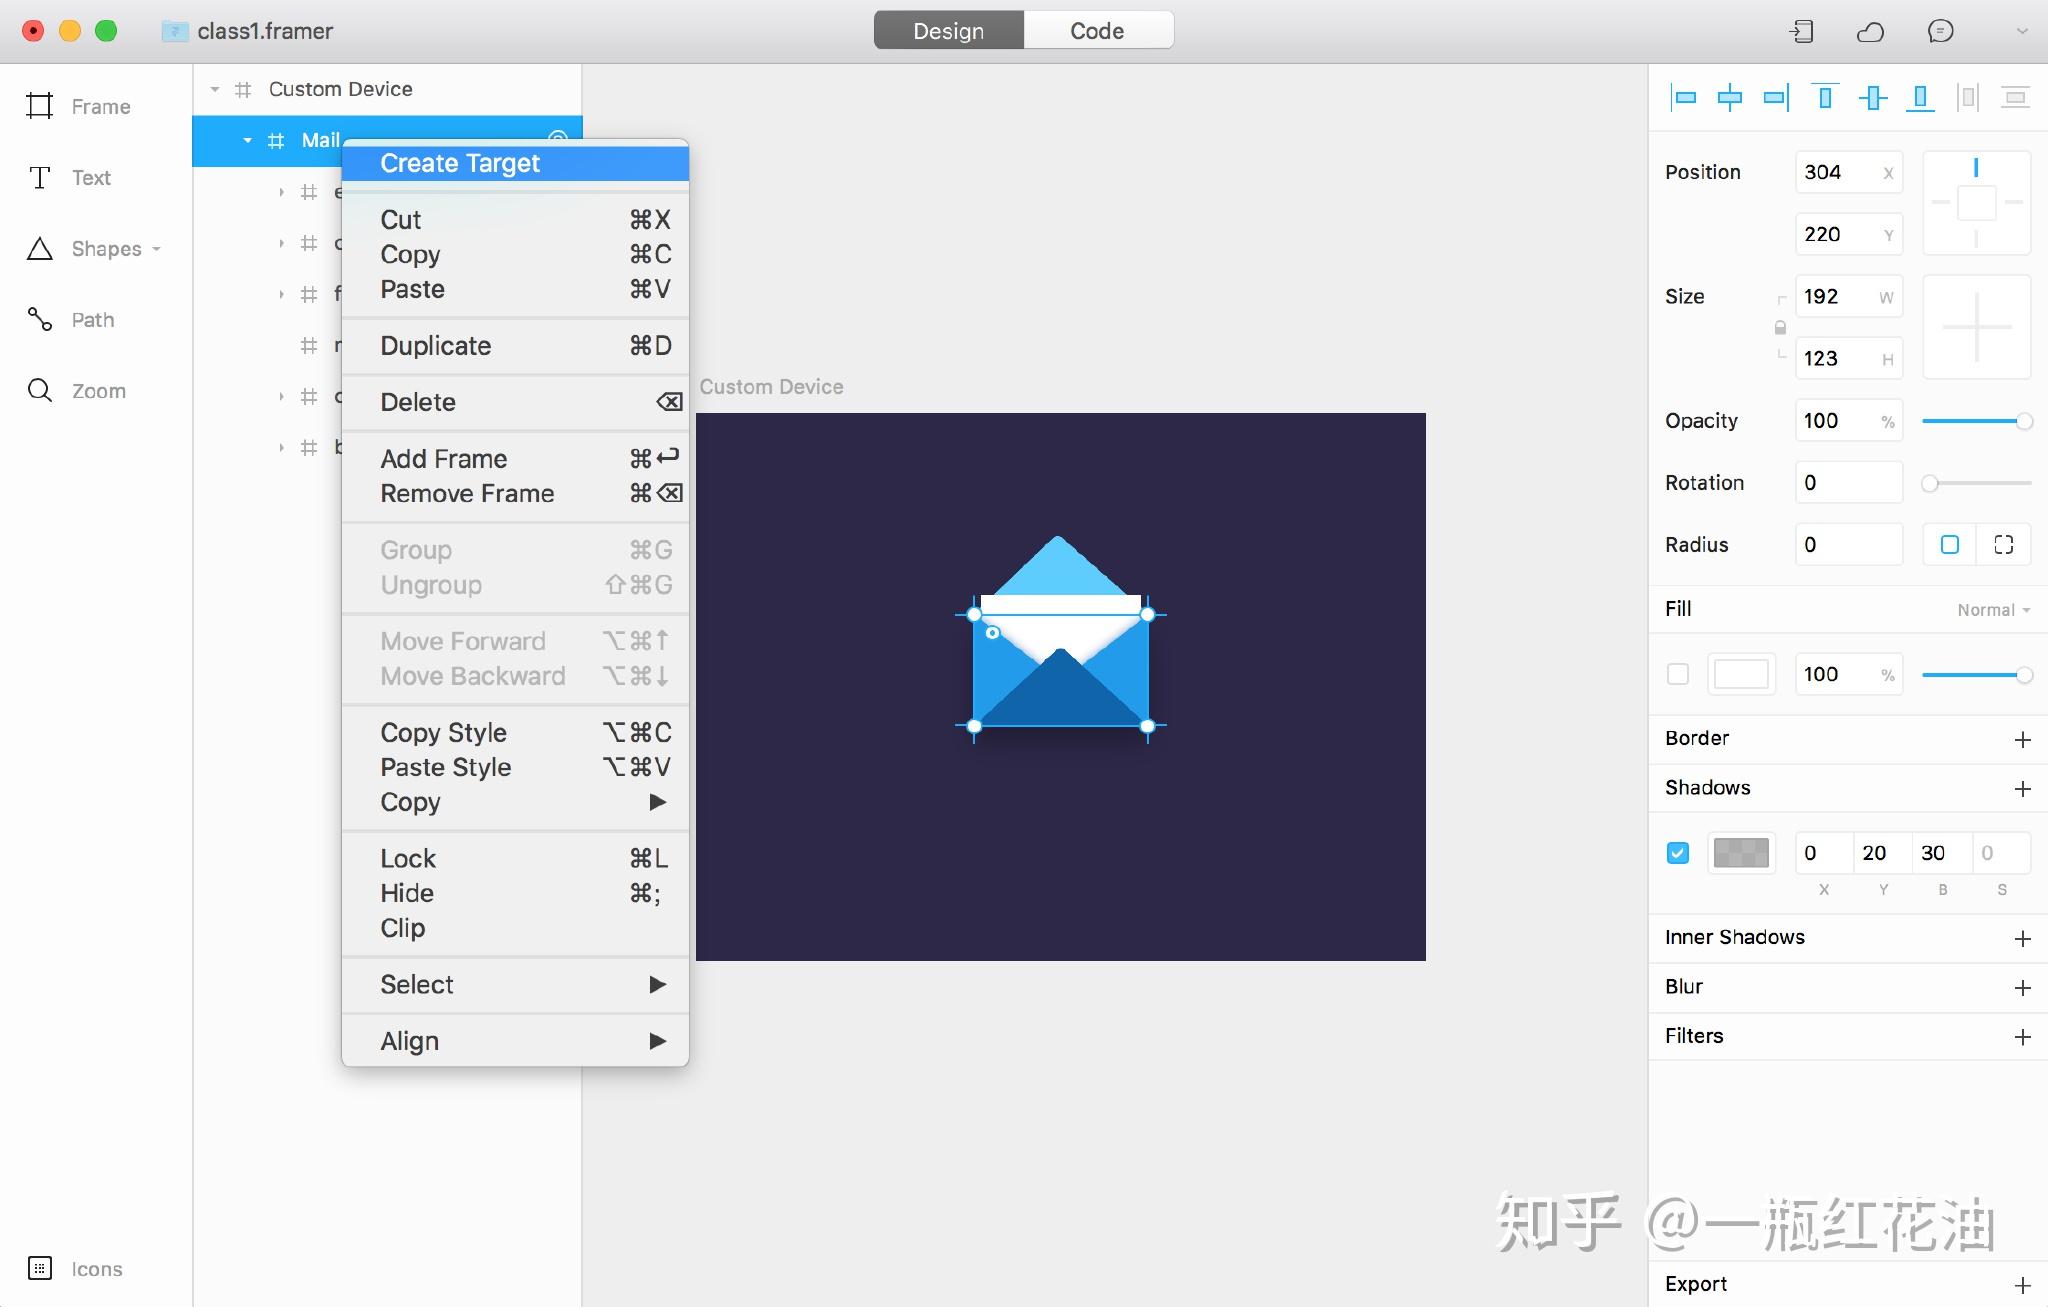2048x1307 pixels.
Task: Click the shadow color swatch
Action: click(1741, 853)
